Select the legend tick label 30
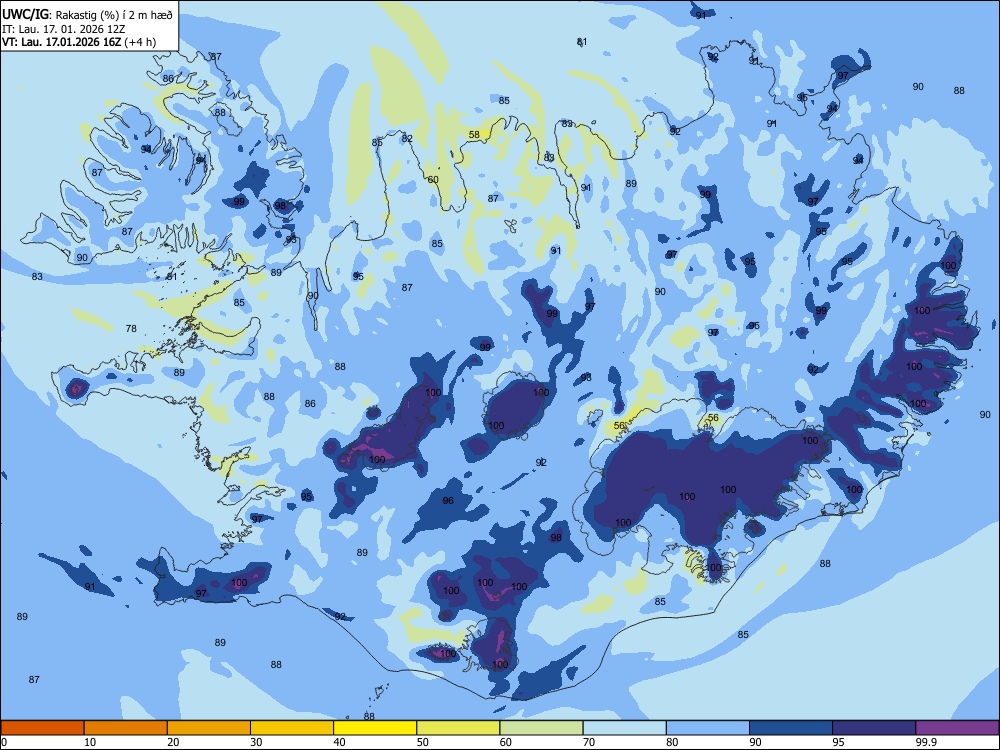The width and height of the screenshot is (1000, 750). coord(256,742)
